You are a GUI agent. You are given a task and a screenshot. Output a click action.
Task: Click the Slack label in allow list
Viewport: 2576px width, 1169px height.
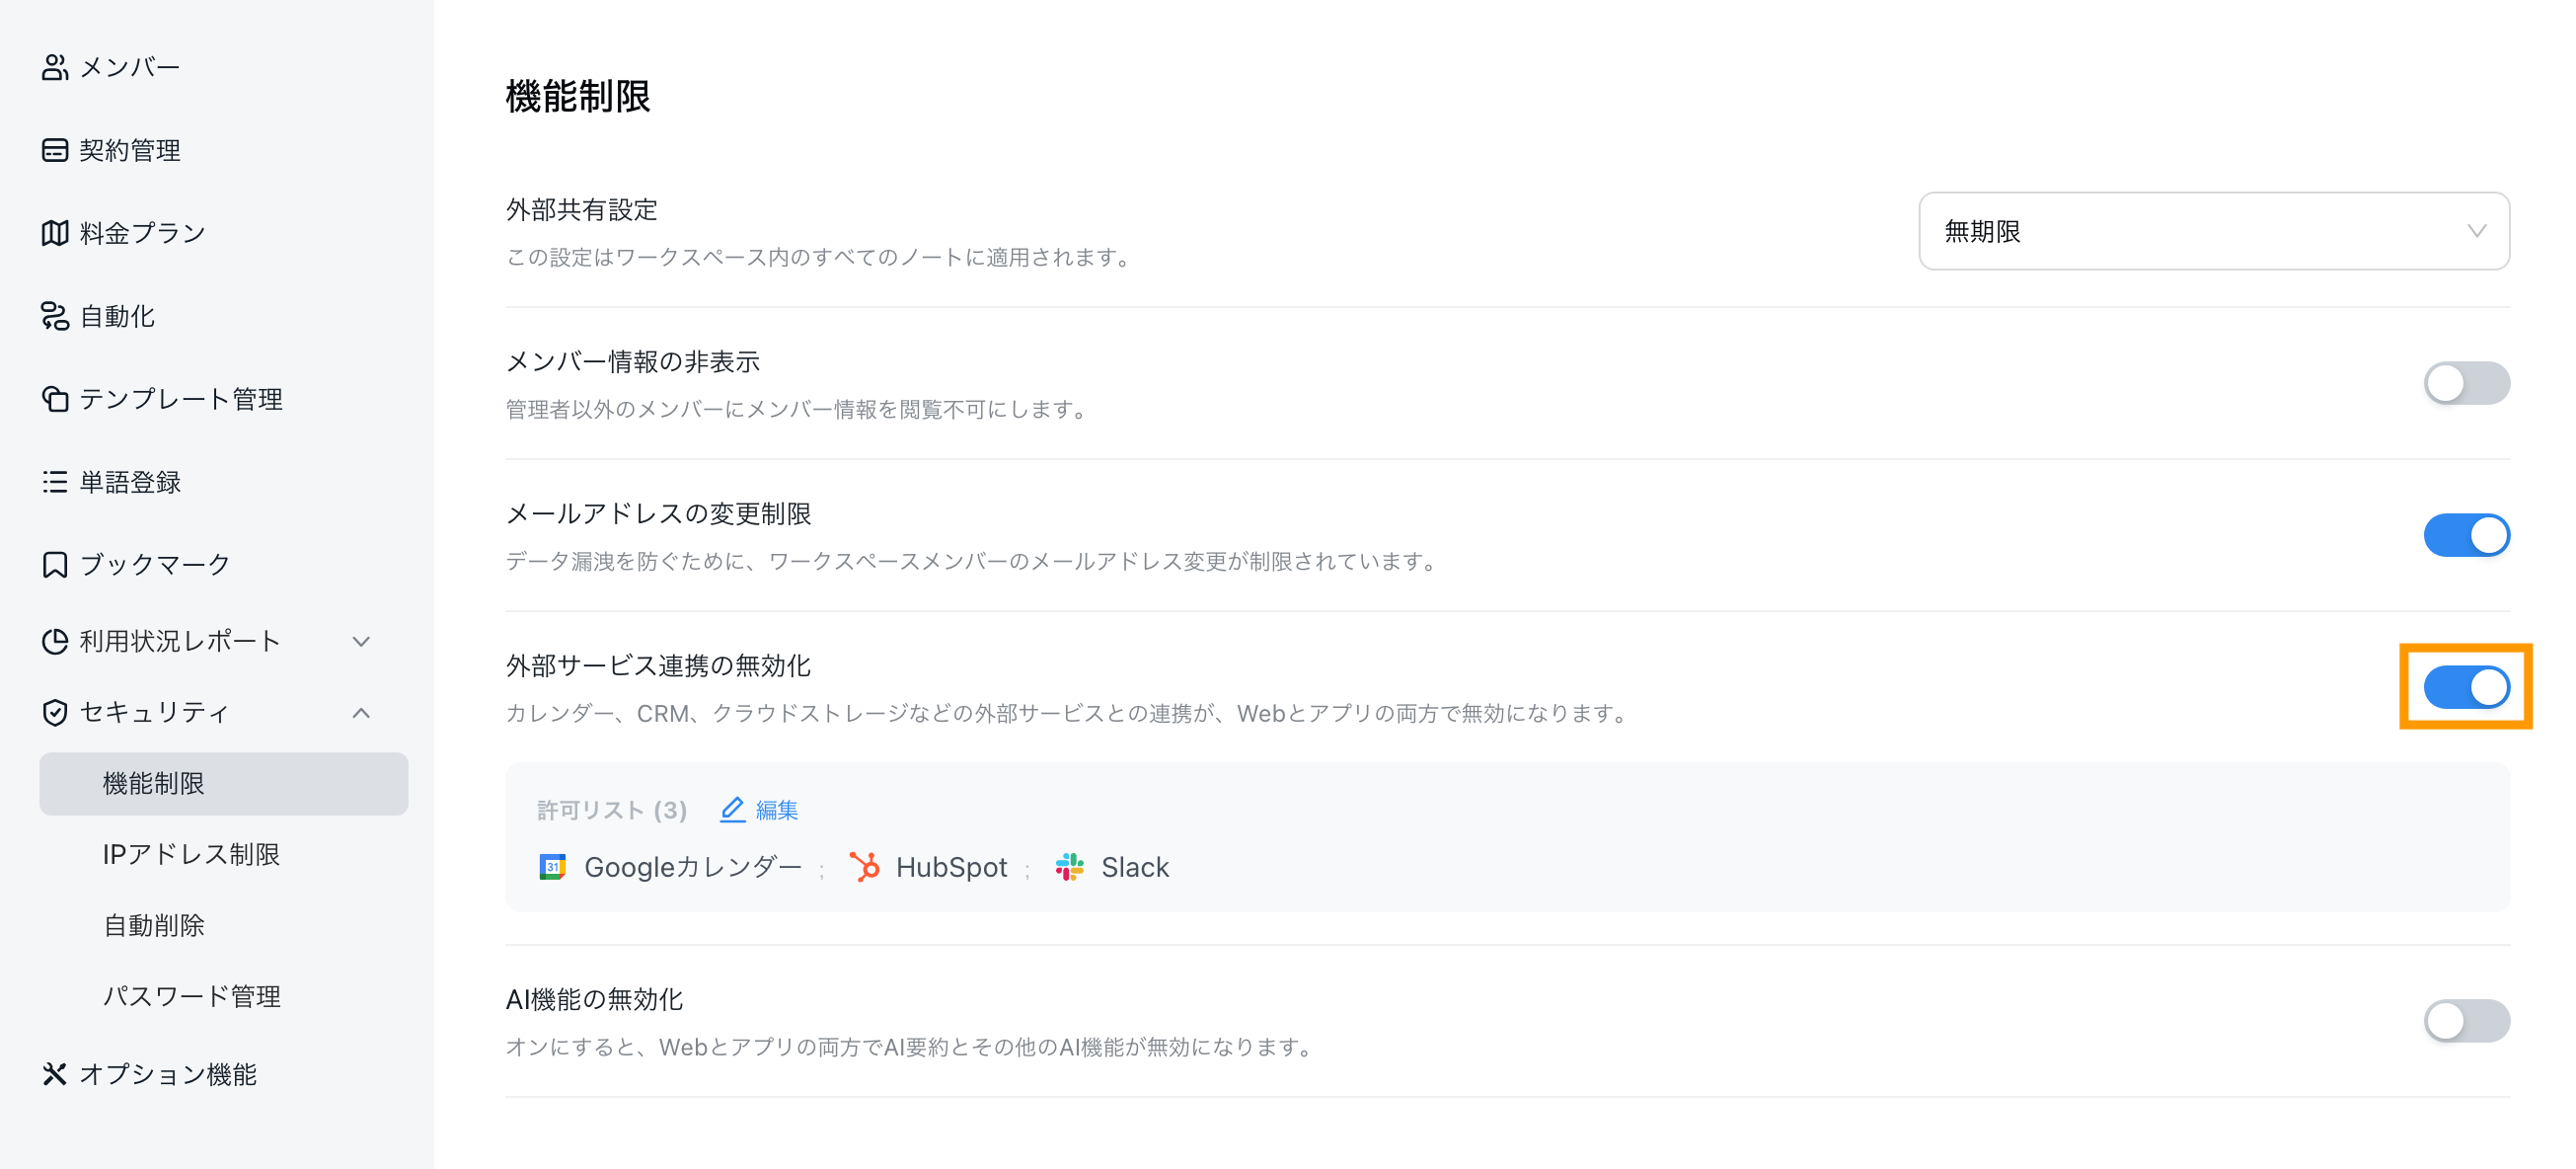(1135, 867)
